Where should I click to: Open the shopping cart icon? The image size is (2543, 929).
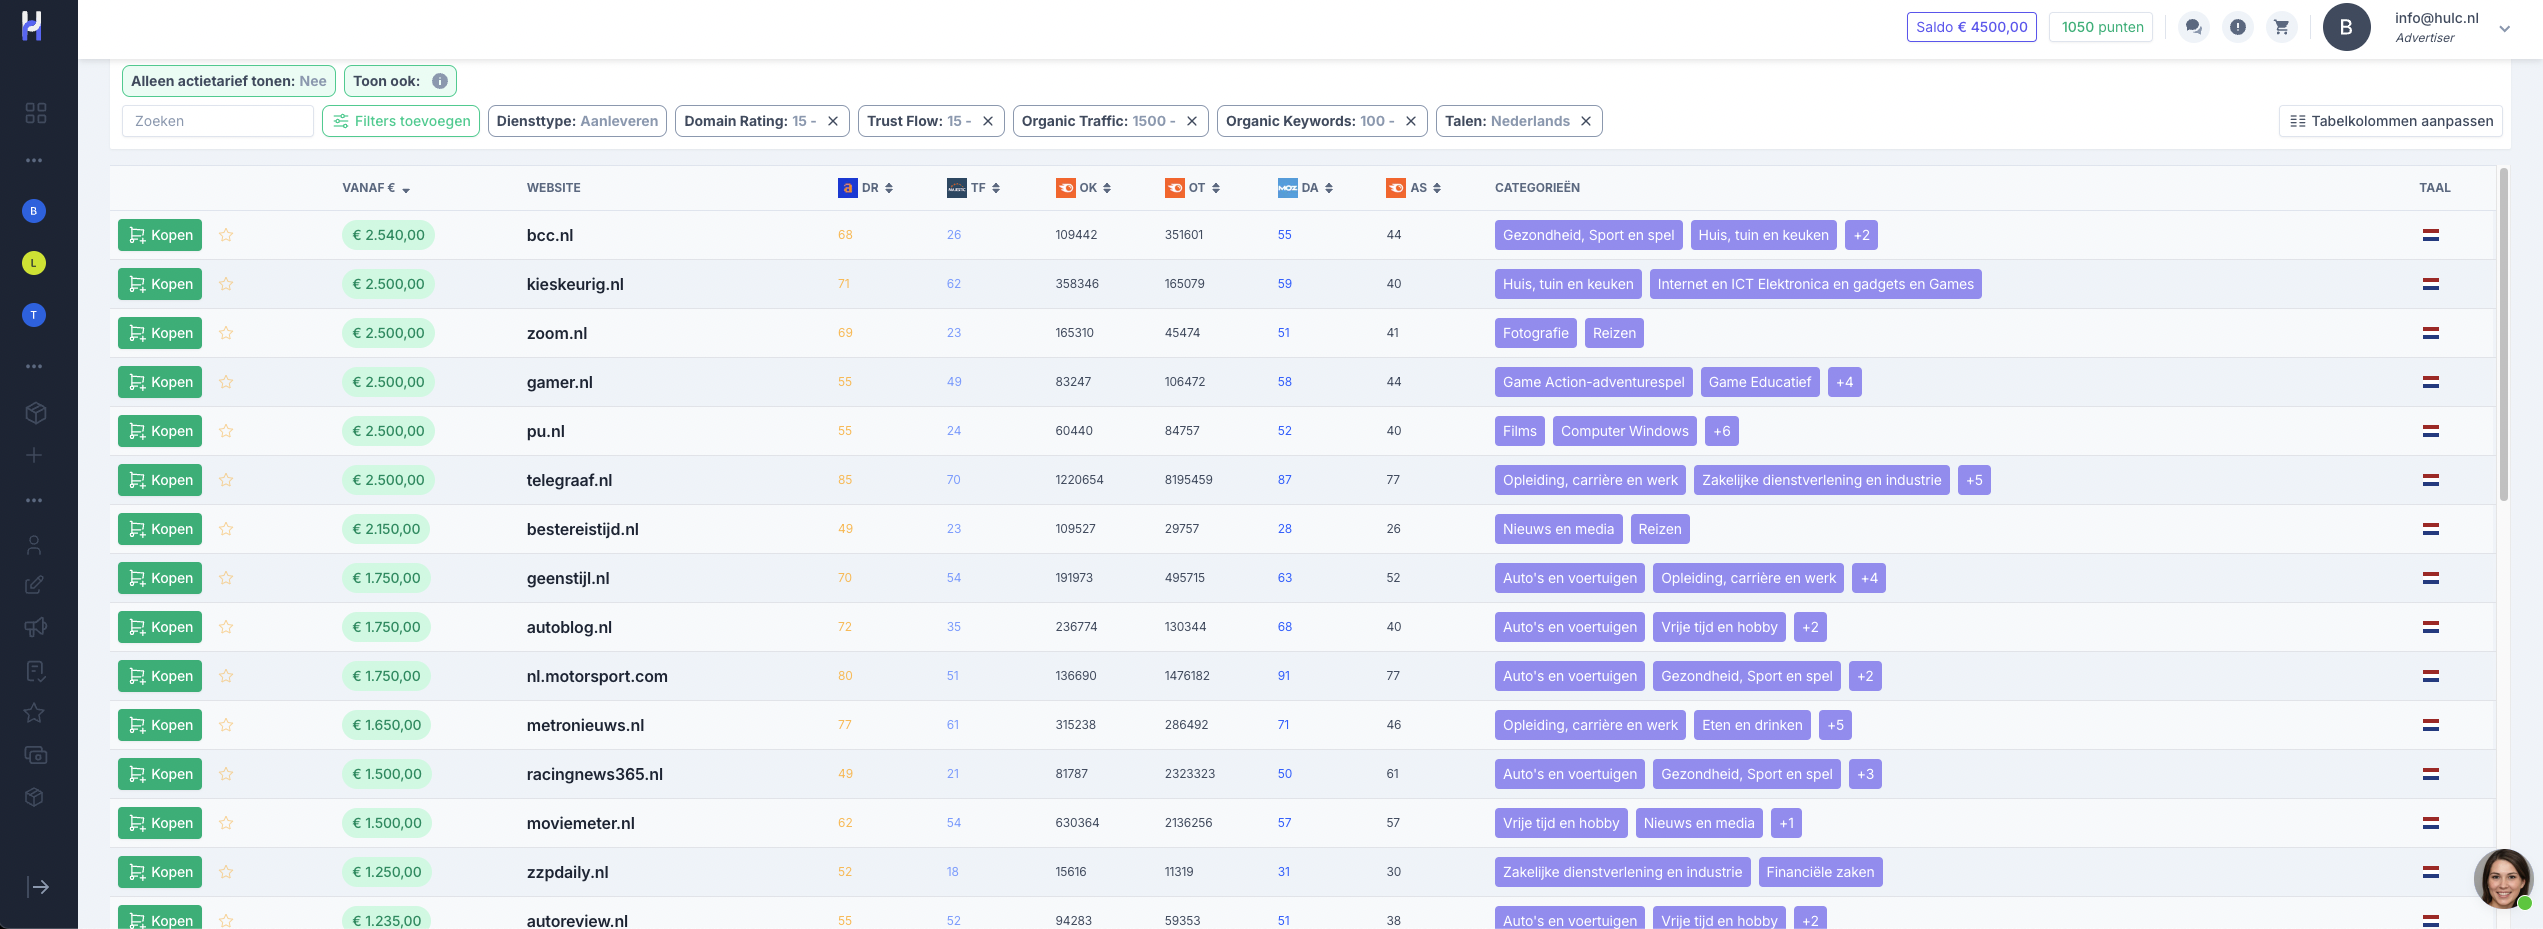coord(2281,27)
